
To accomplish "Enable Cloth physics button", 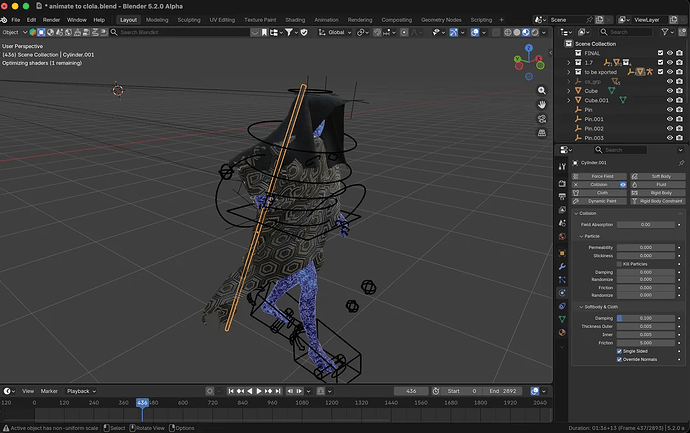I will 599,193.
